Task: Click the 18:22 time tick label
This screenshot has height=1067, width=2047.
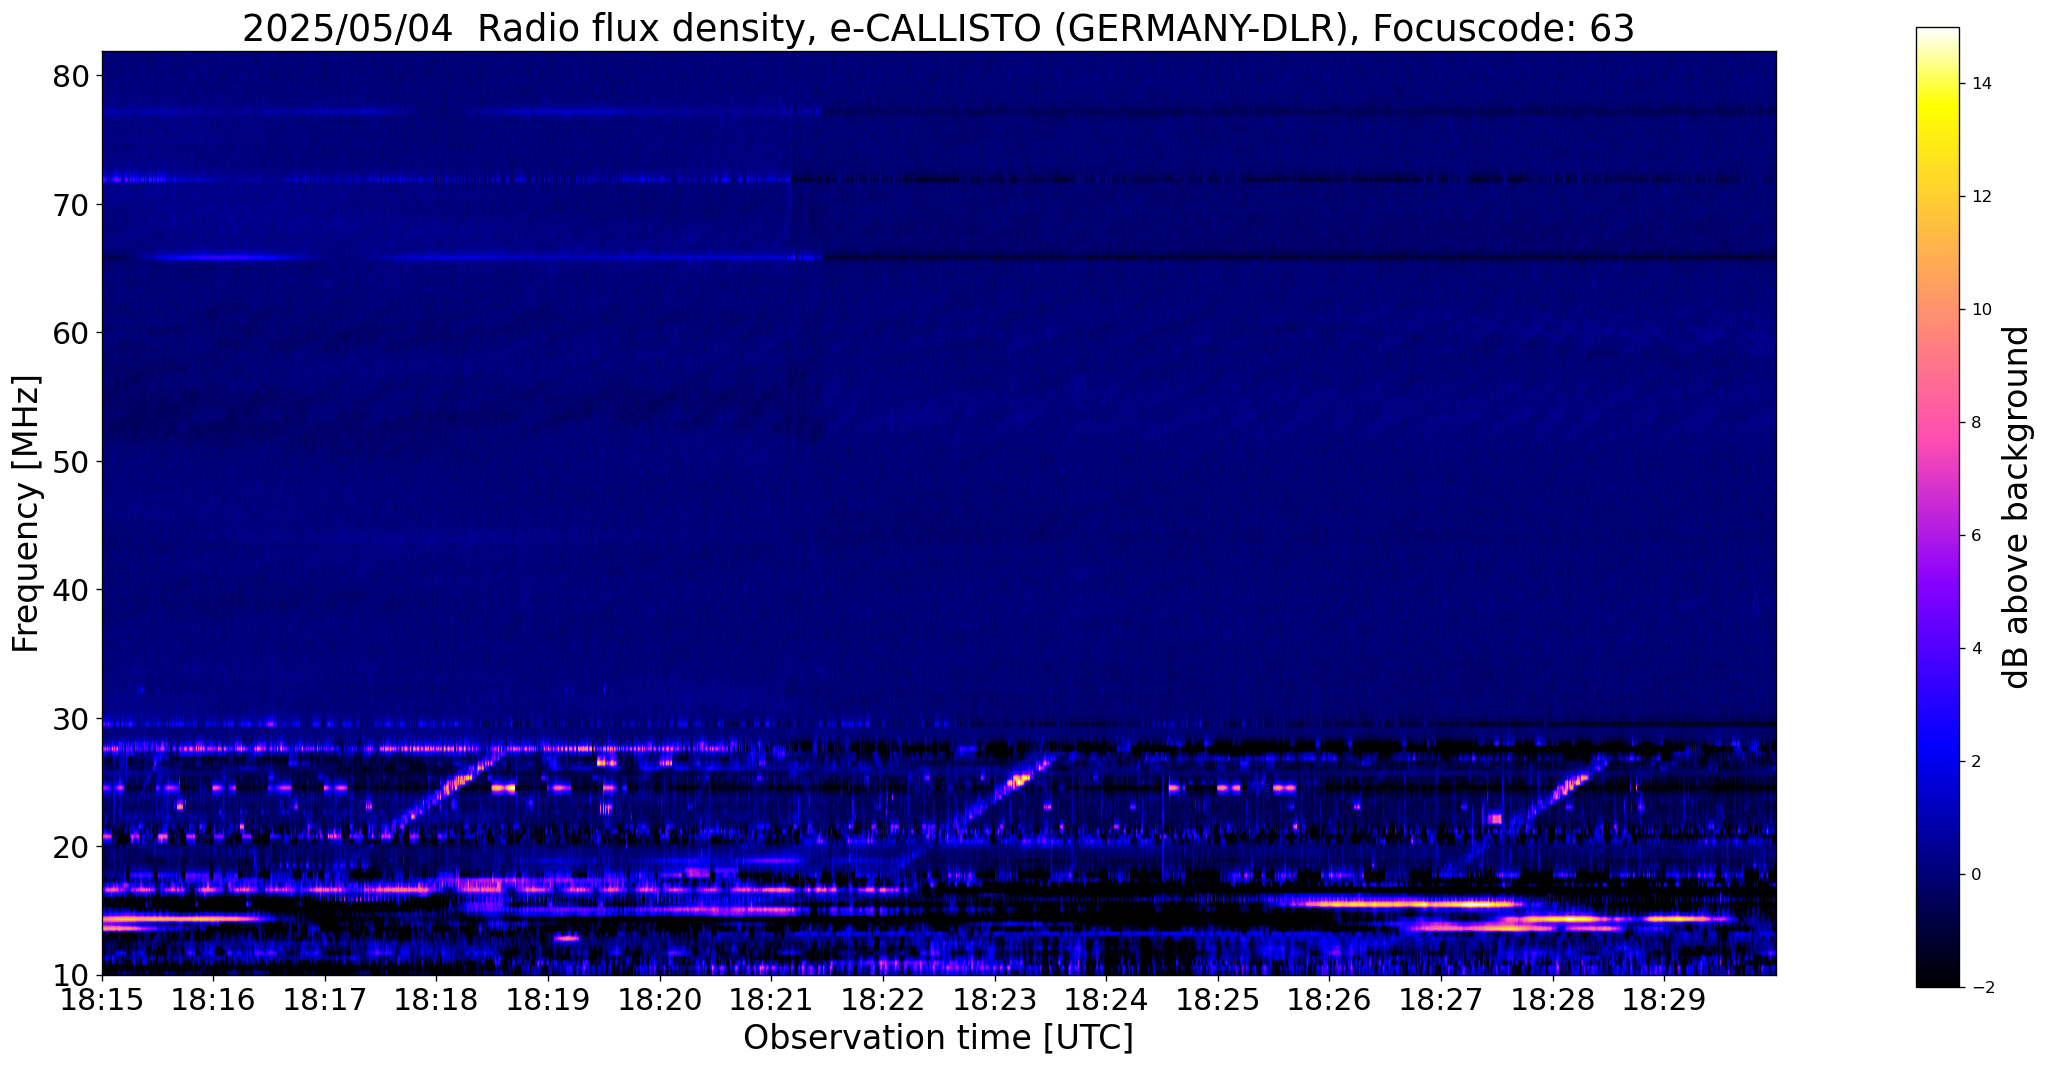Action: coord(883,999)
